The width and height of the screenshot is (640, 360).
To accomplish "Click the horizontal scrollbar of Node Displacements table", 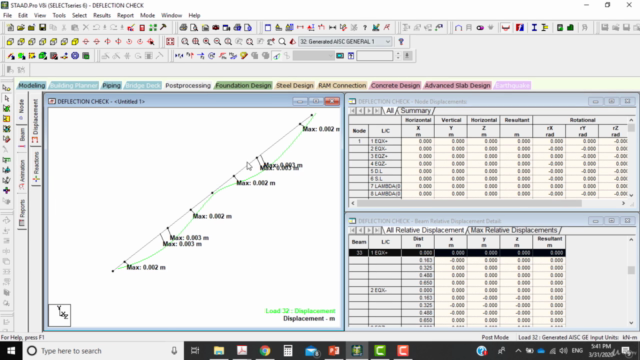I will pos(488,203).
